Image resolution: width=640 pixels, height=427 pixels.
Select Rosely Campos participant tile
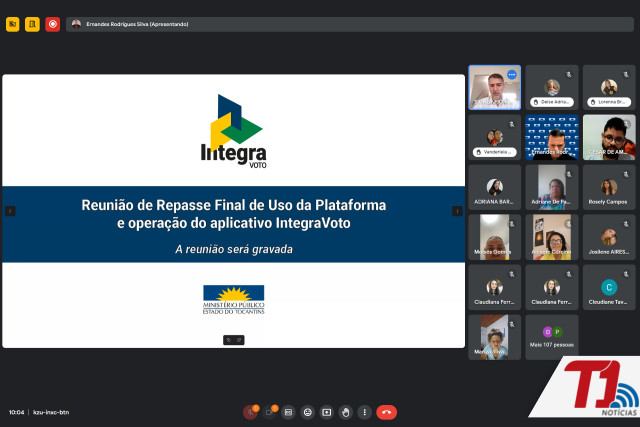609,187
